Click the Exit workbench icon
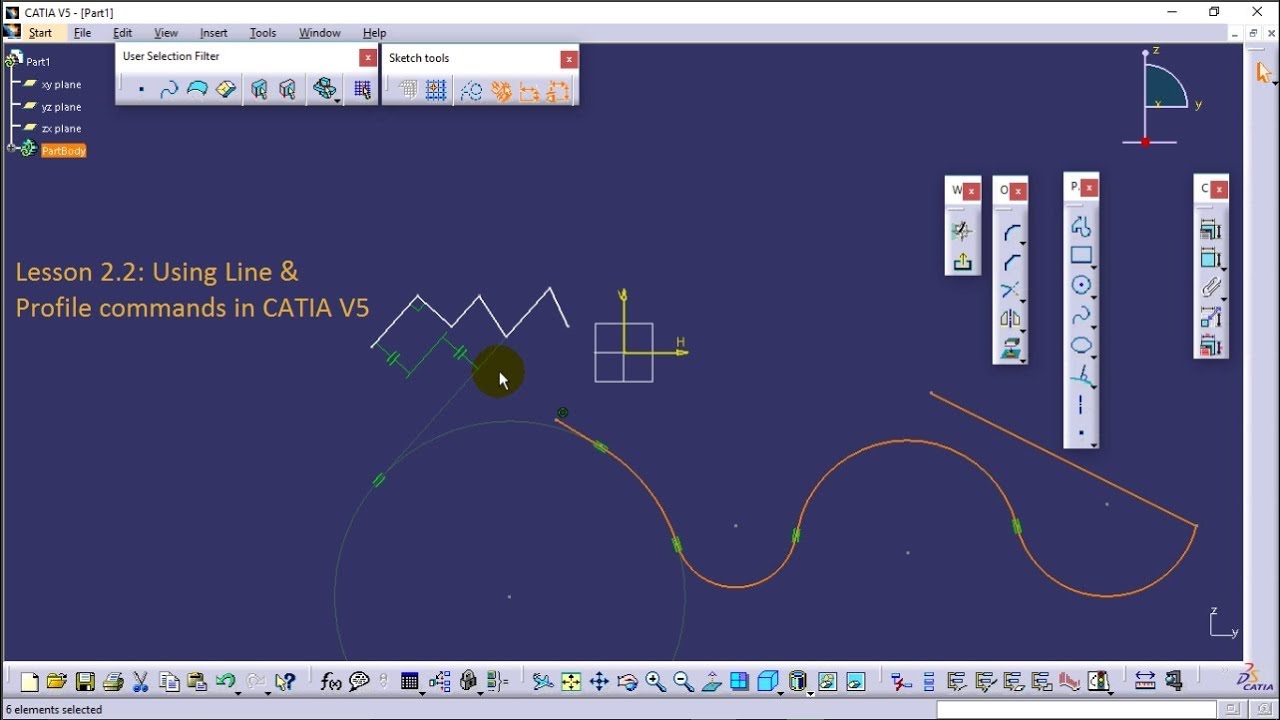 coord(962,261)
